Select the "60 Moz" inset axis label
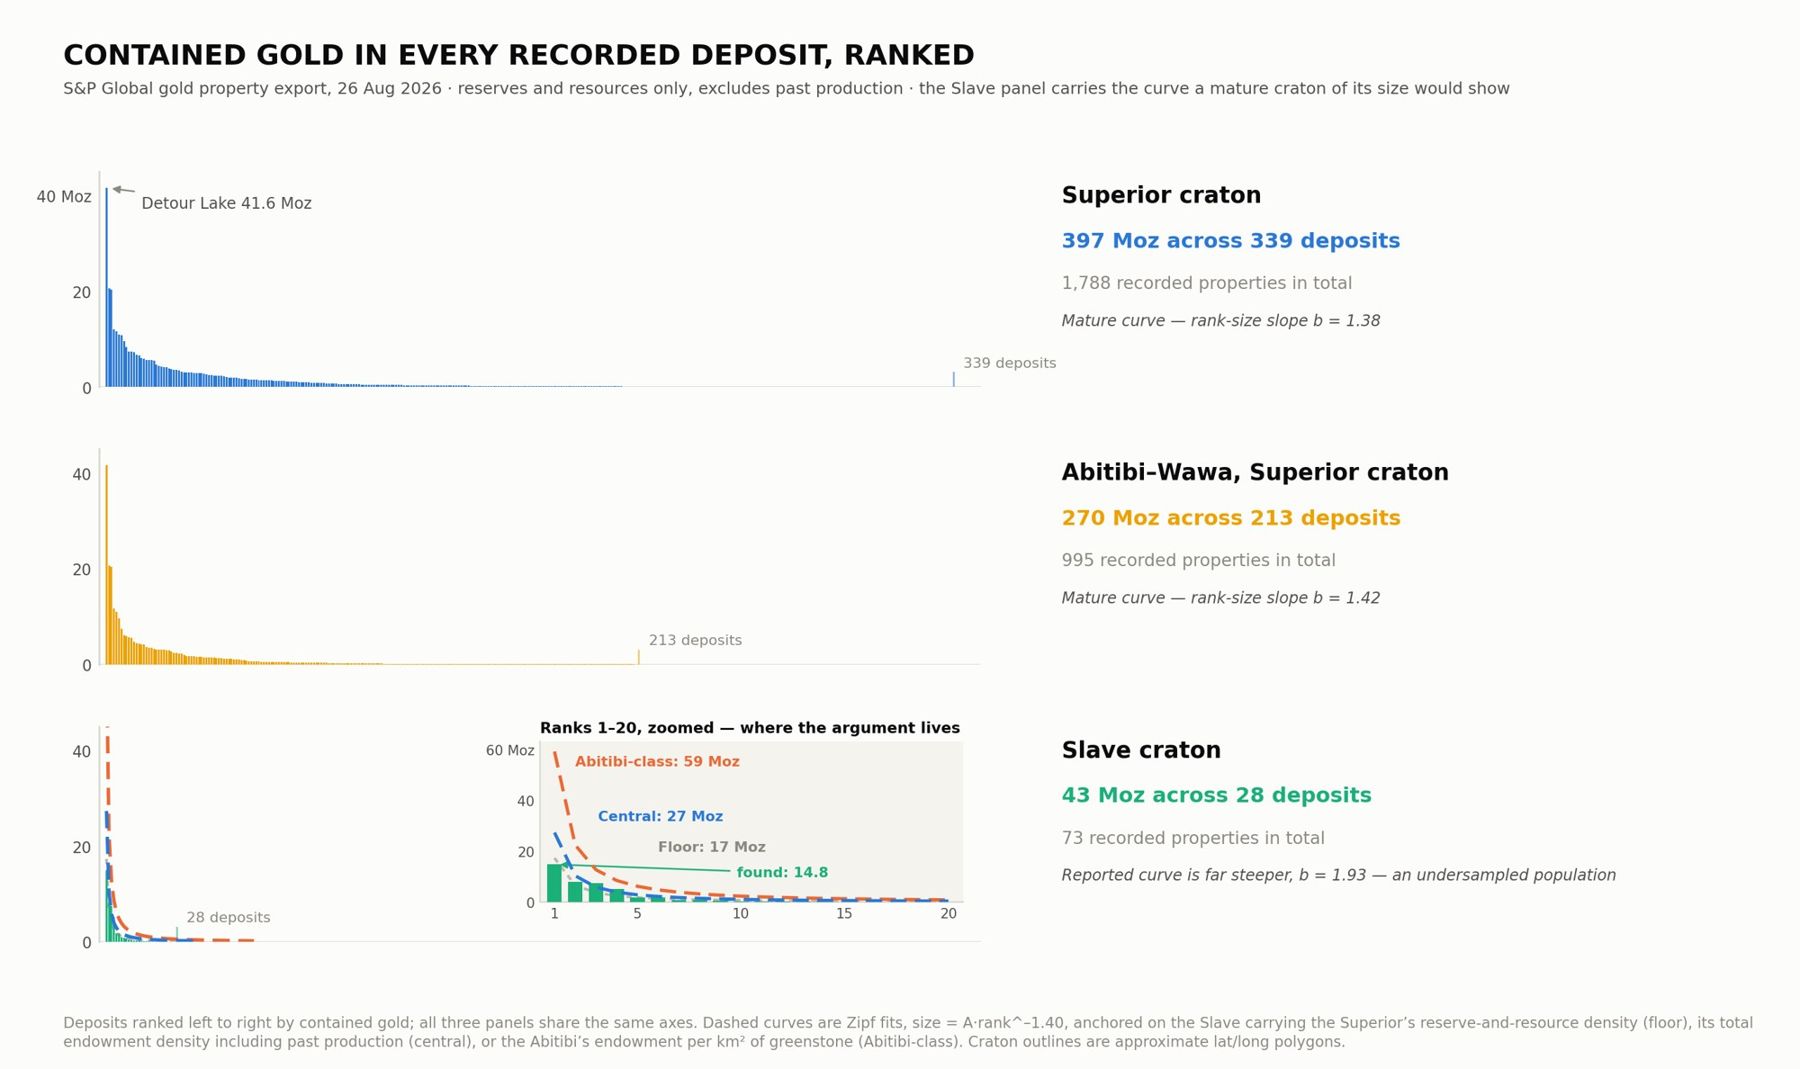The image size is (1800, 1069). pos(510,751)
